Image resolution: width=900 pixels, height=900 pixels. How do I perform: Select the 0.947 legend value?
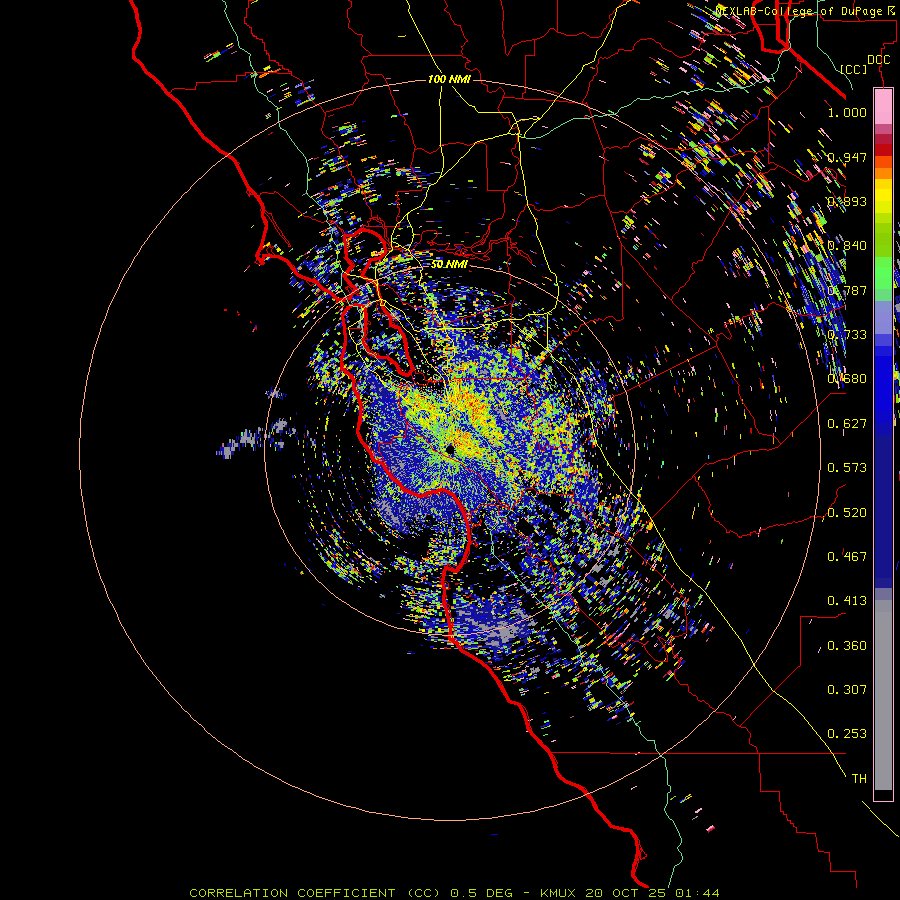click(847, 157)
